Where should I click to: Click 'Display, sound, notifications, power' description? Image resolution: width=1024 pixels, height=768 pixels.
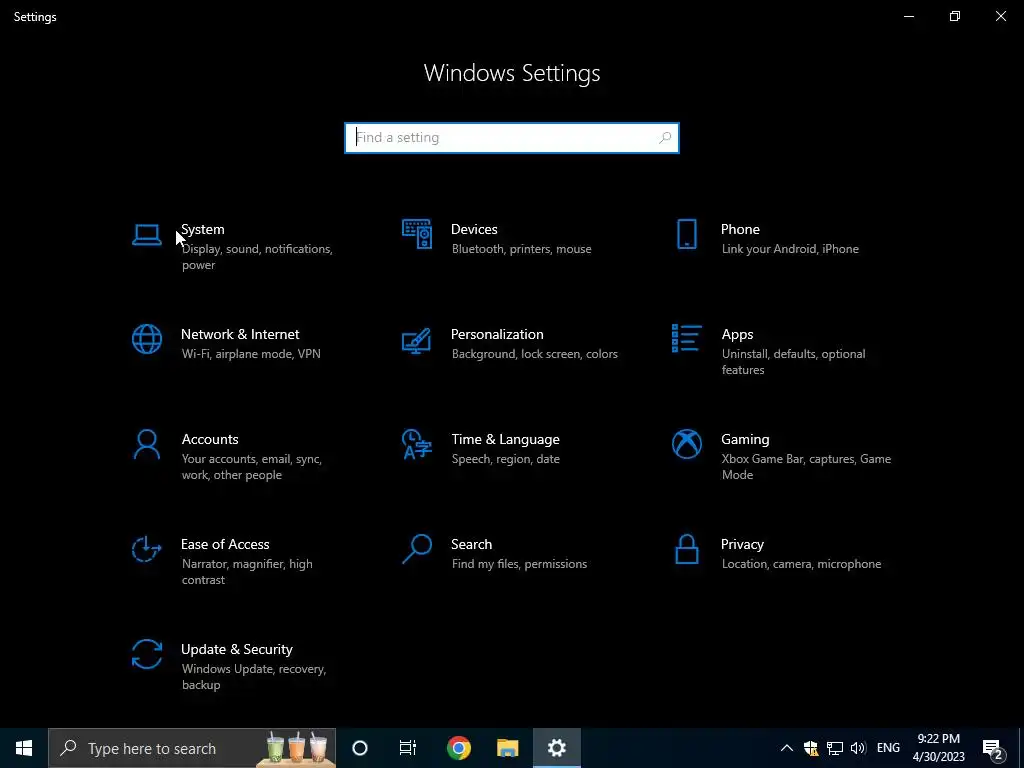(x=257, y=257)
